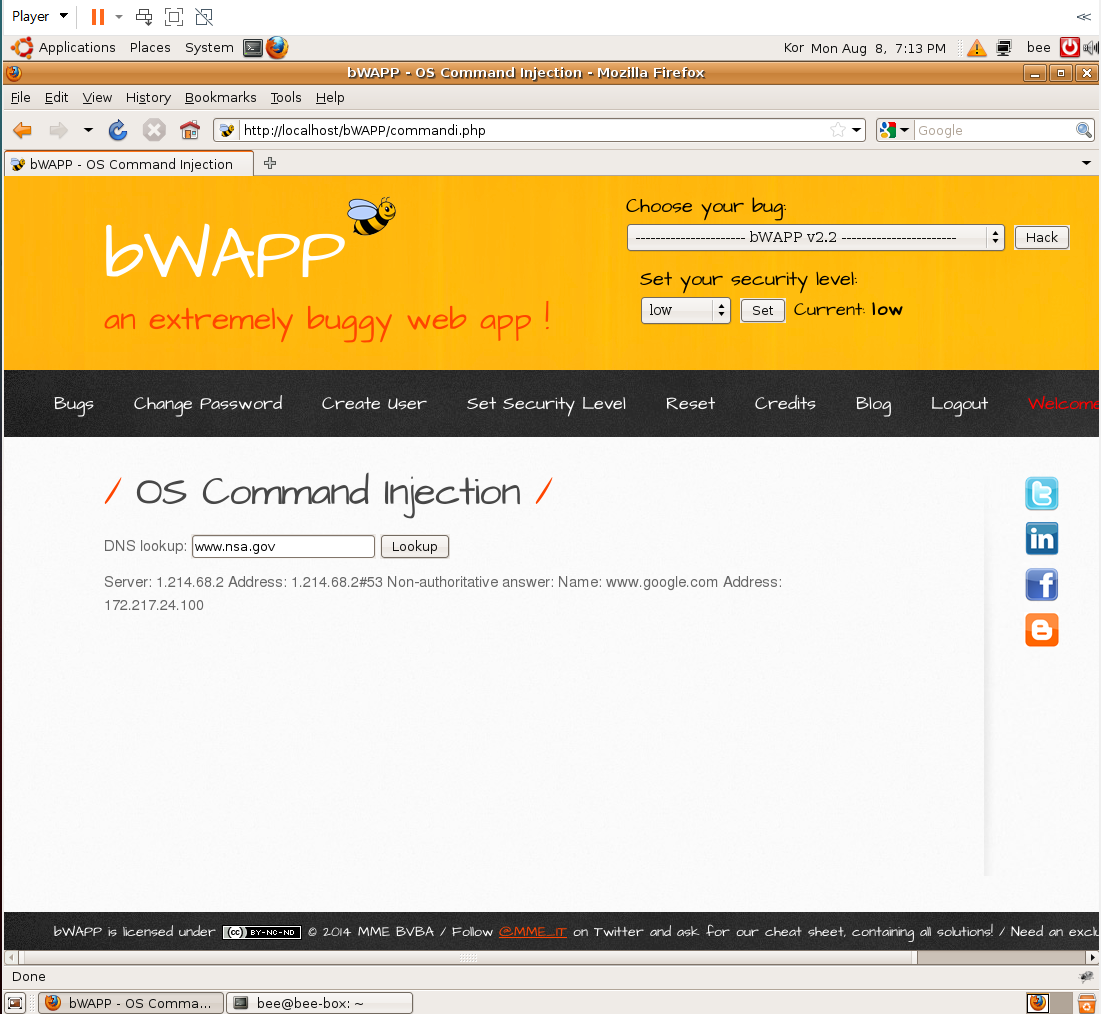This screenshot has height=1014, width=1101.
Task: Pause the virtual machine in Player
Action: [x=98, y=16]
